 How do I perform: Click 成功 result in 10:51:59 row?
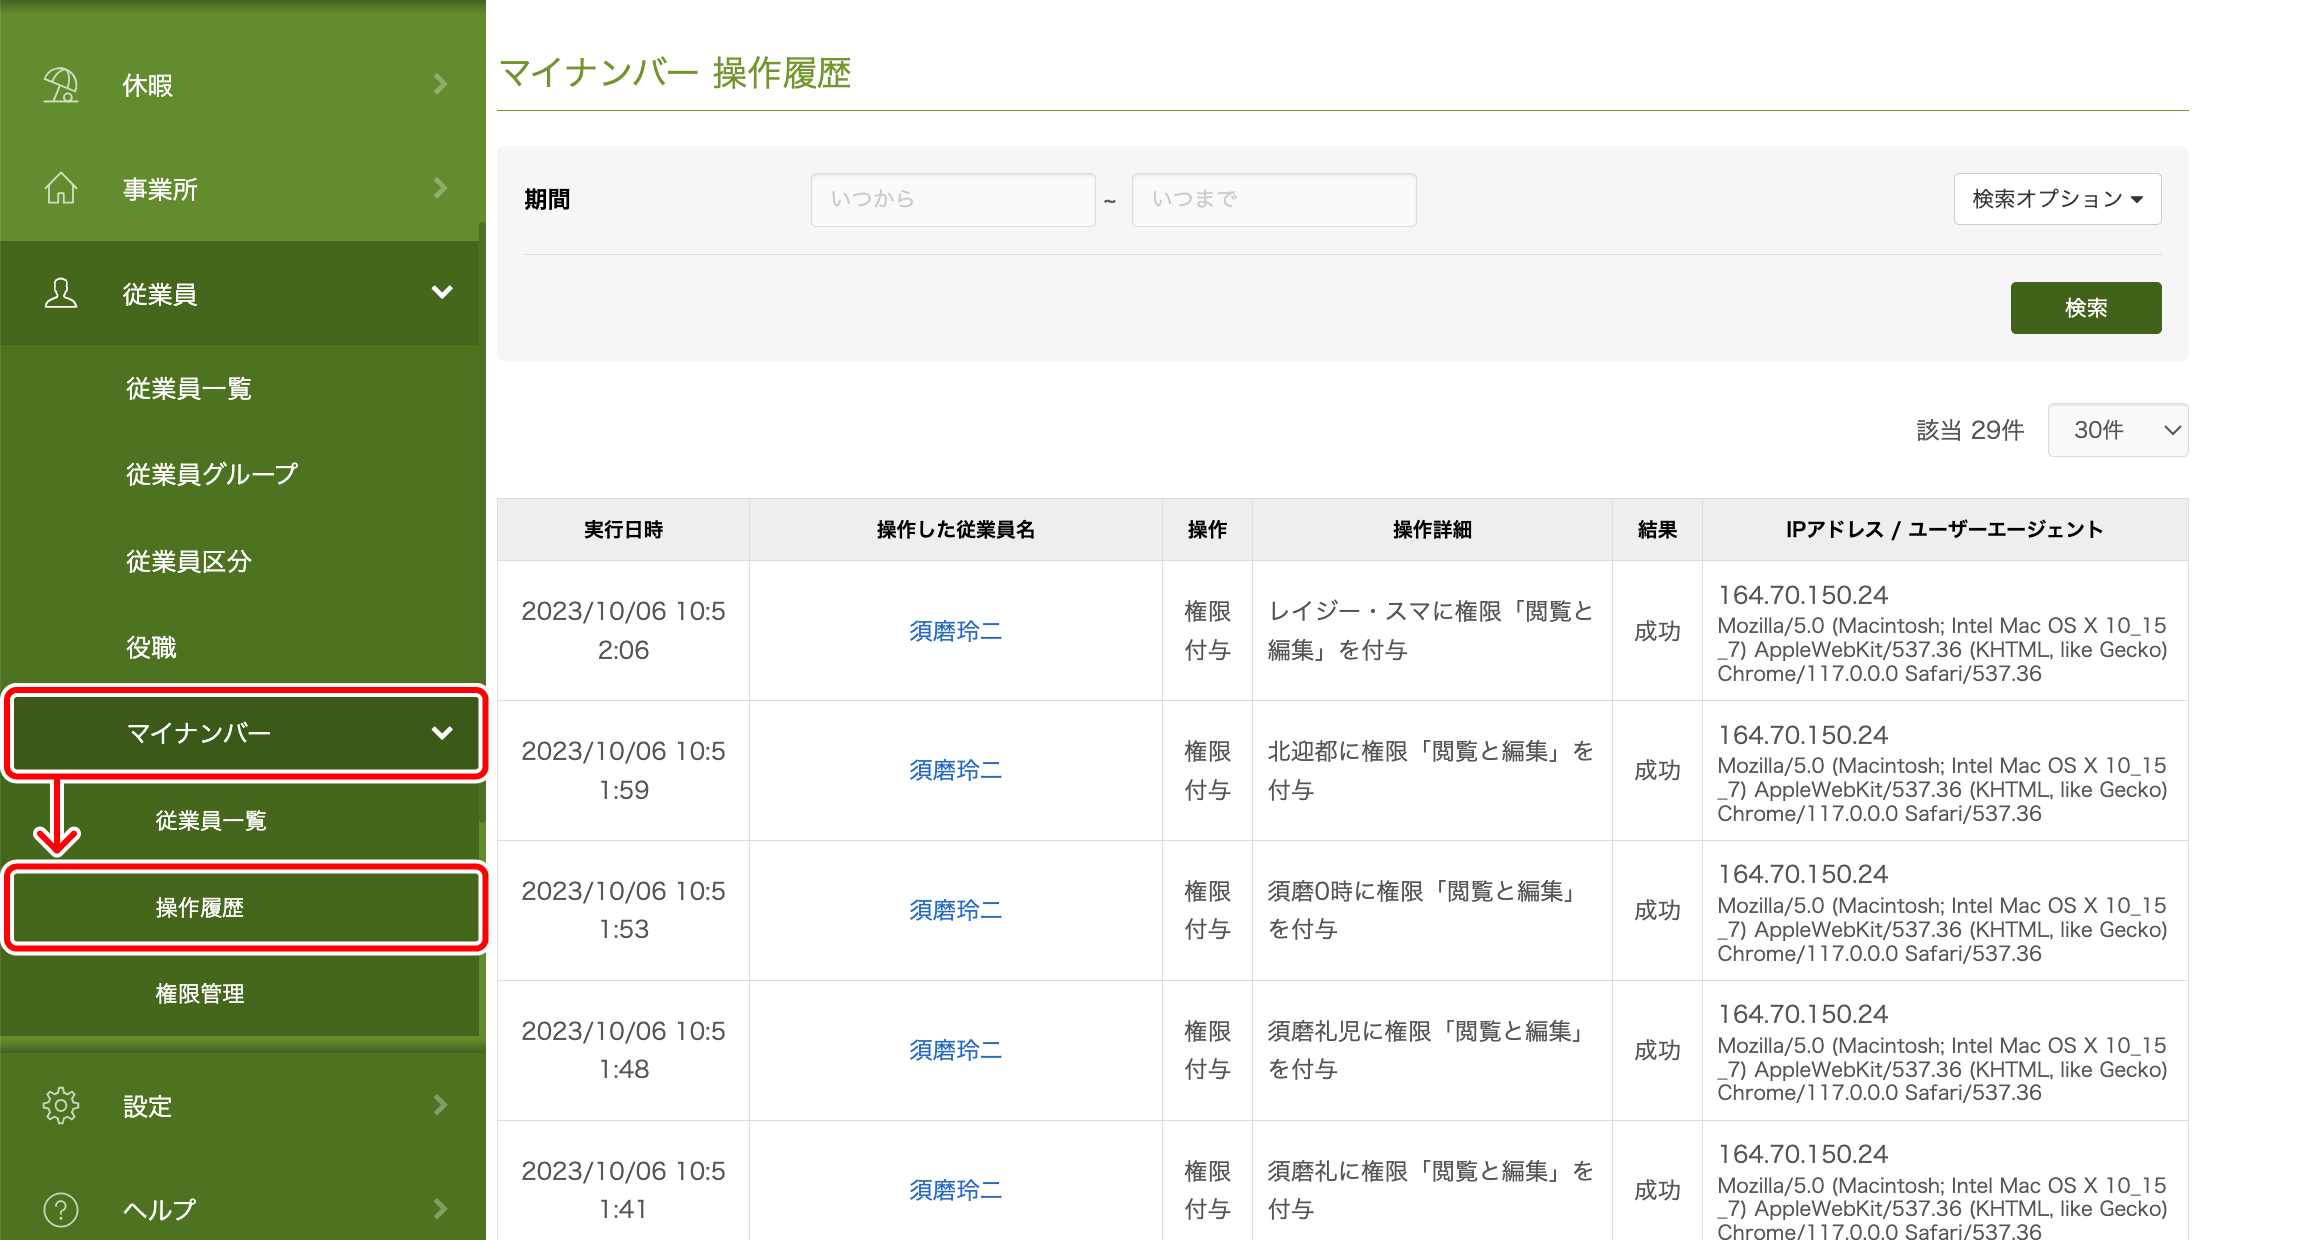tap(1657, 770)
